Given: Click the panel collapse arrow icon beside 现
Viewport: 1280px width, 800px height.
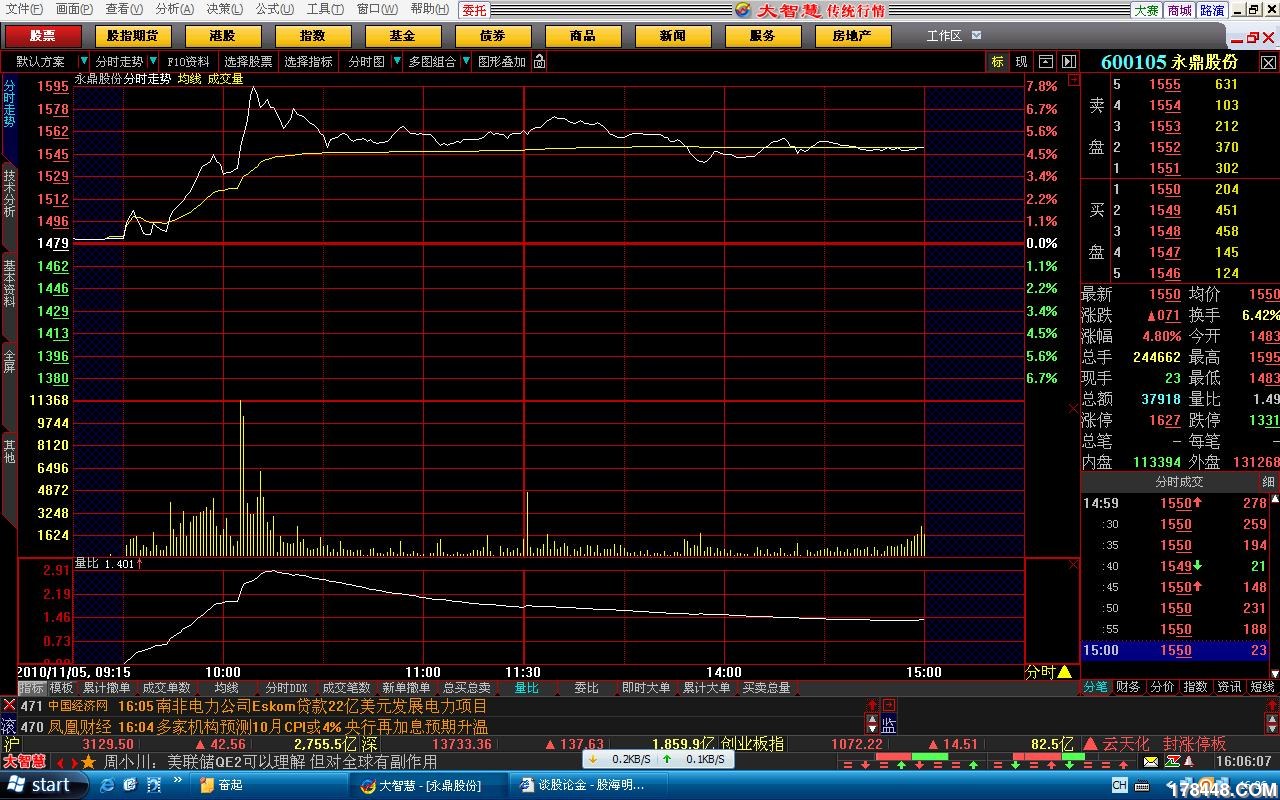Looking at the screenshot, I should 1069,62.
